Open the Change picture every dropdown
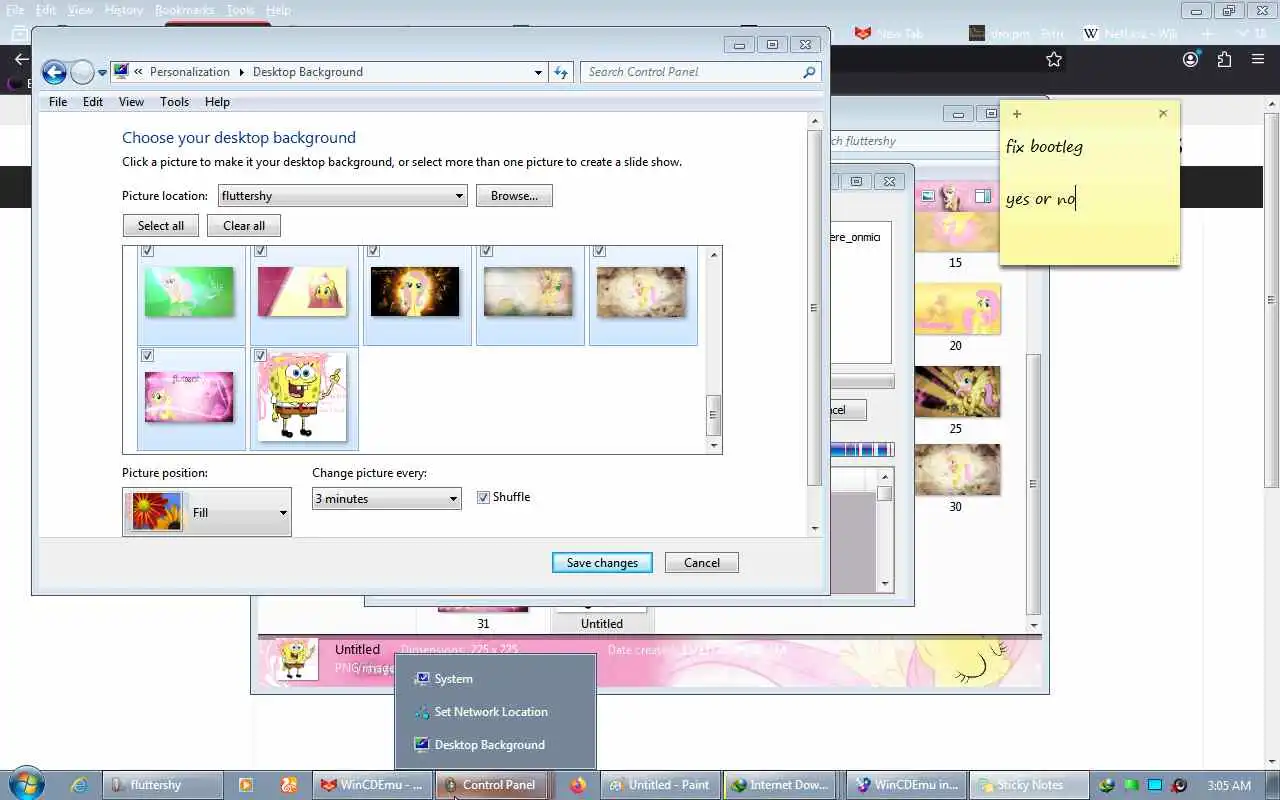 point(386,498)
